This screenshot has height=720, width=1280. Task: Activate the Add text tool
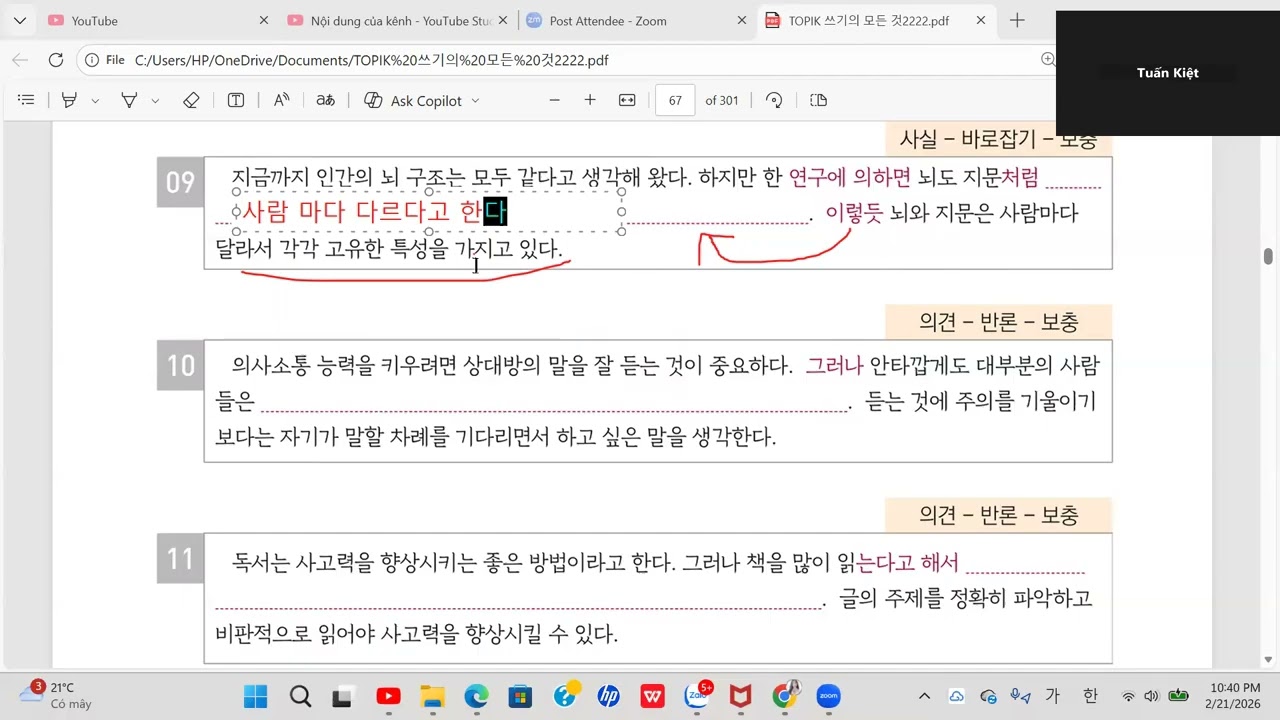236,100
